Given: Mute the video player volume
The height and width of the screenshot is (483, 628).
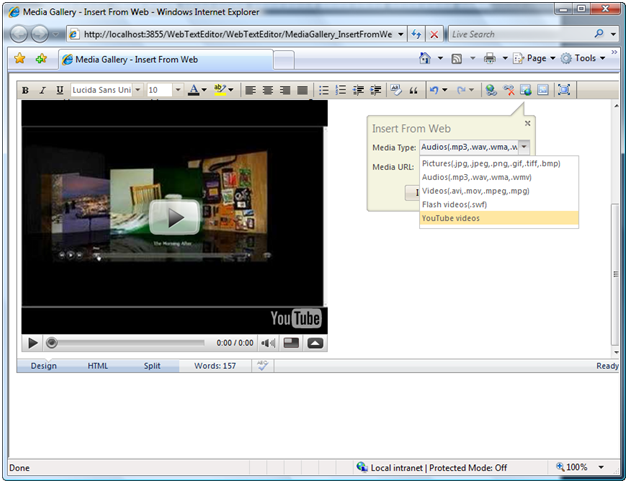Looking at the screenshot, I should click(x=268, y=343).
